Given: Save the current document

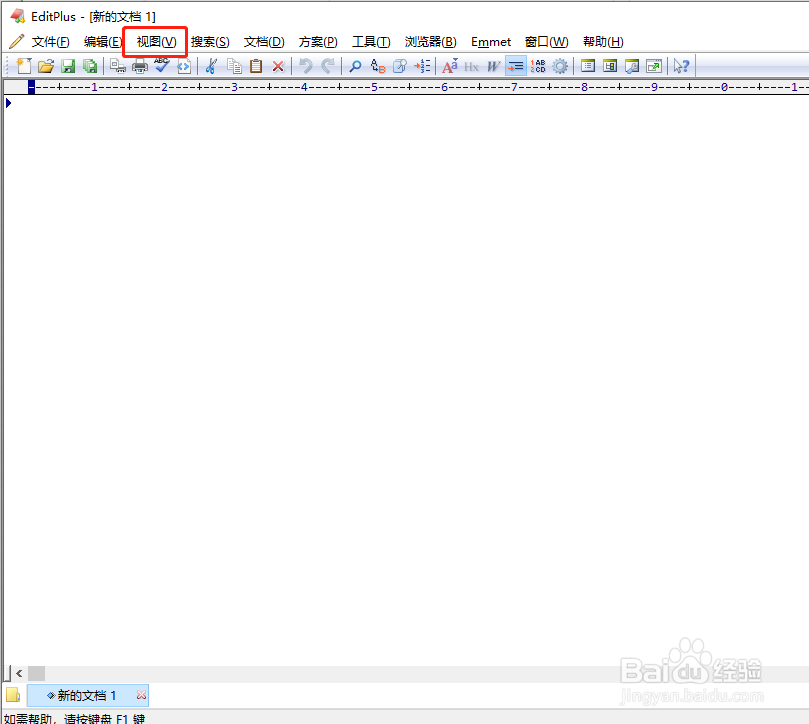Looking at the screenshot, I should [x=68, y=66].
